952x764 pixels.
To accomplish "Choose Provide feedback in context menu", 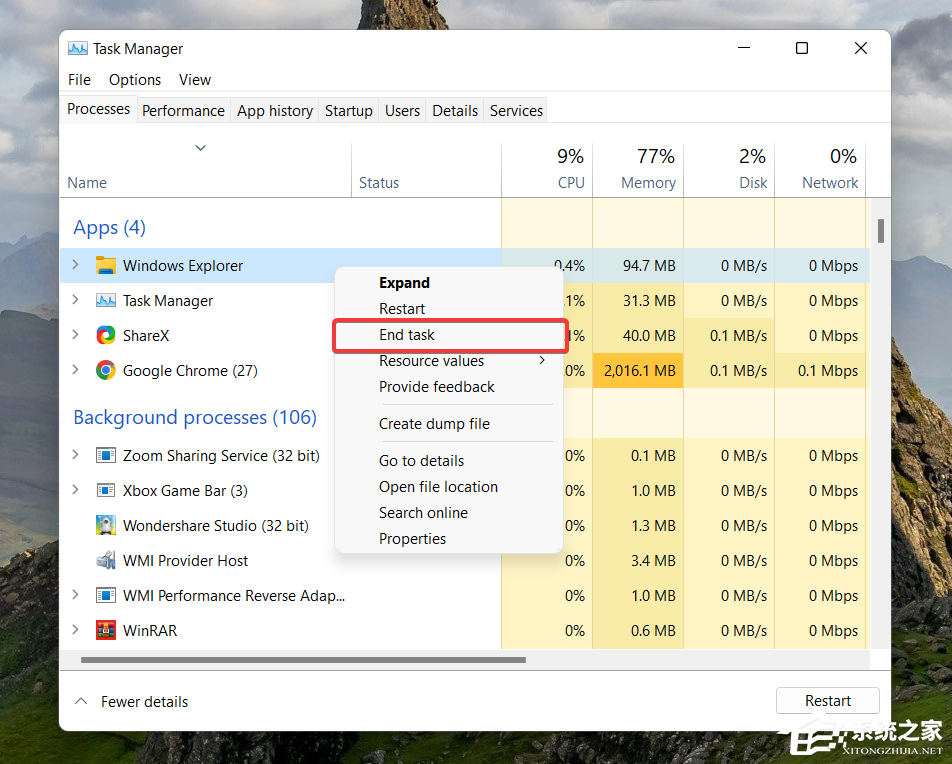I will point(437,387).
